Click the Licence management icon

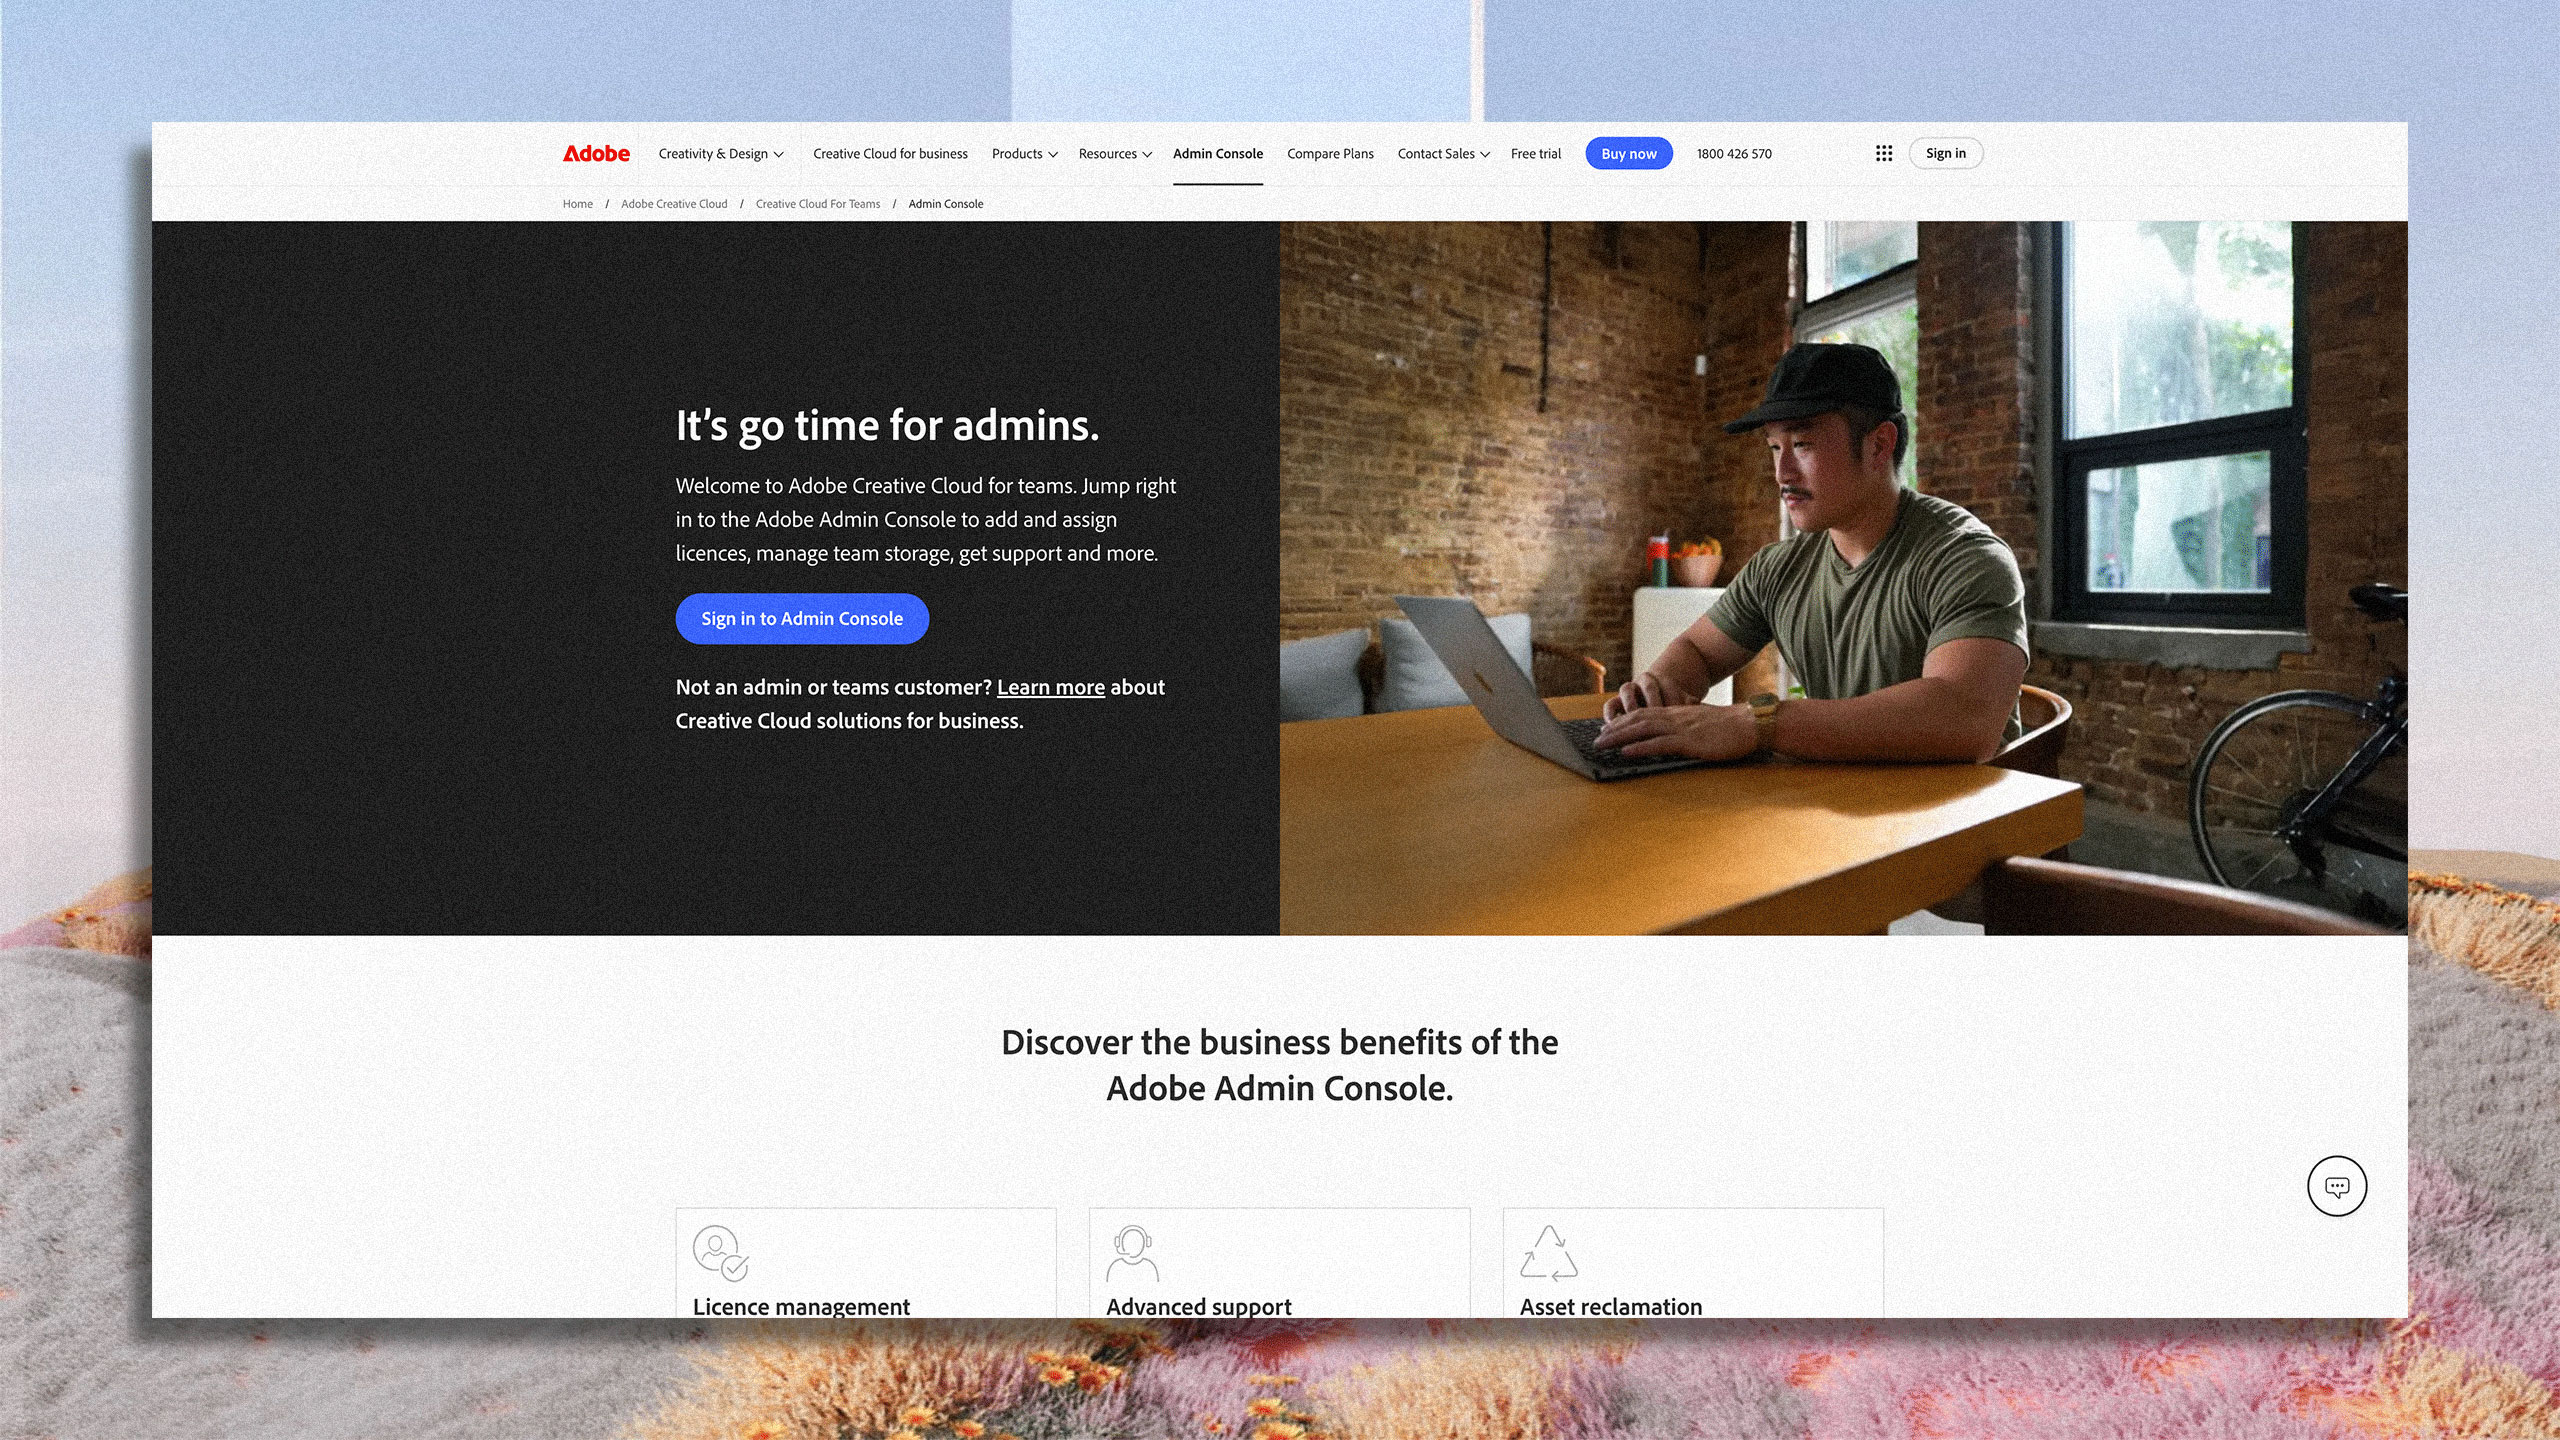click(x=720, y=1253)
